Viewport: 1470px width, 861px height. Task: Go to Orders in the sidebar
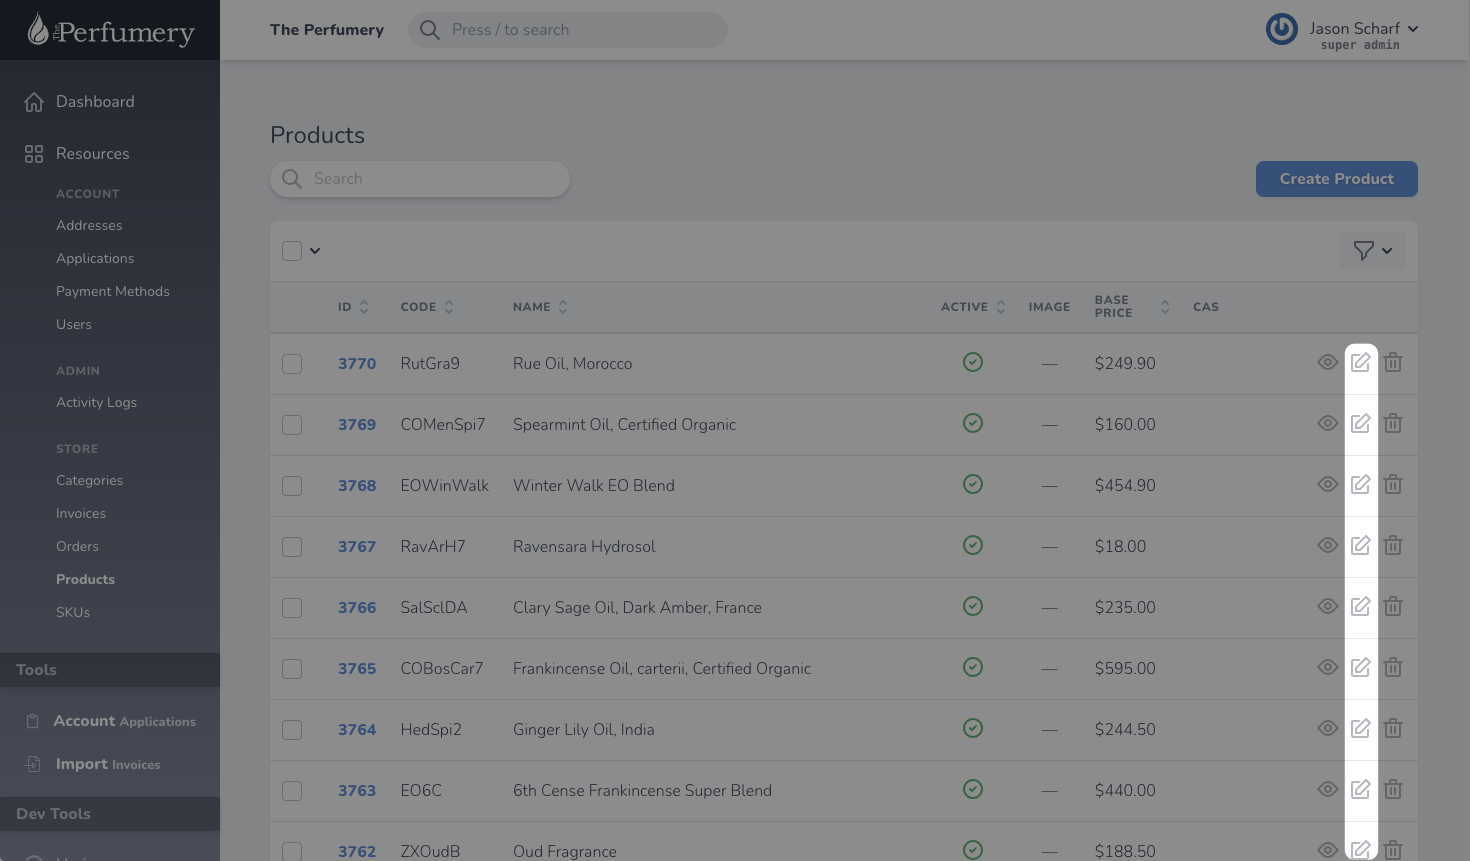point(77,547)
